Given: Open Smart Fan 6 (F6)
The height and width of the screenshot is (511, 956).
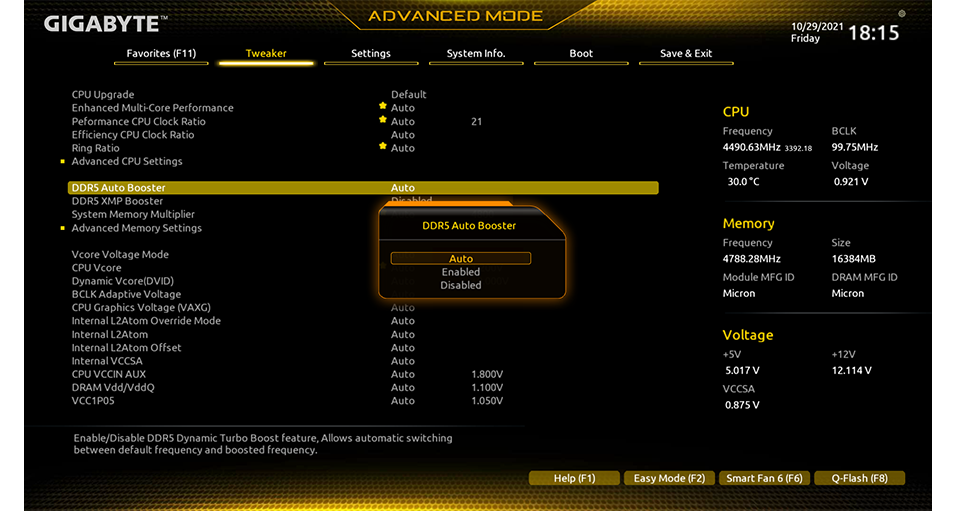Looking at the screenshot, I should click(x=764, y=478).
